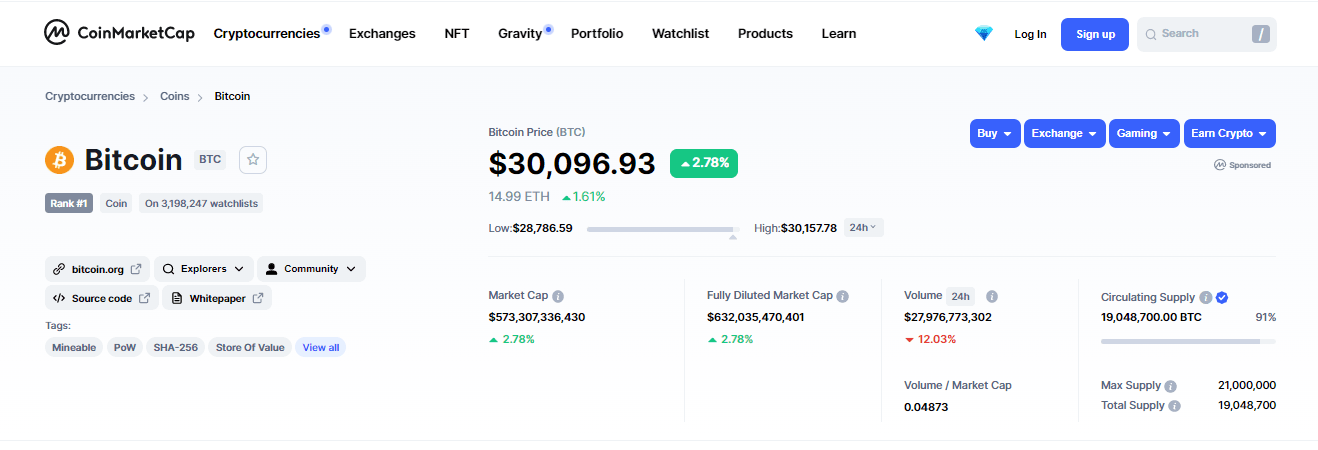Change the 24h range dropdown for Low/High
Viewport: 1318px width, 450px height.
863,228
